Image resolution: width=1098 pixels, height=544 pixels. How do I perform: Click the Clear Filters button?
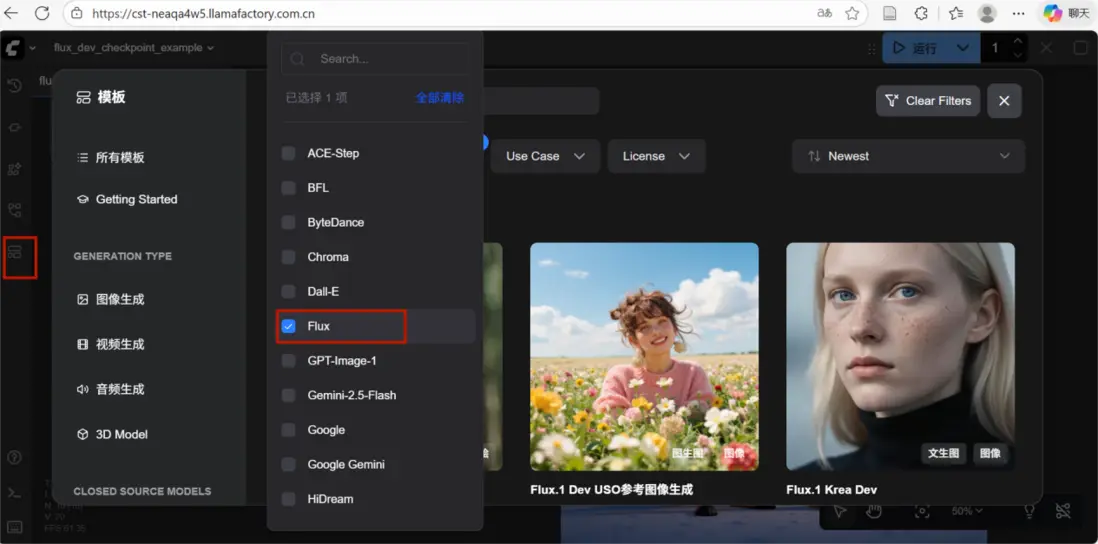[928, 101]
